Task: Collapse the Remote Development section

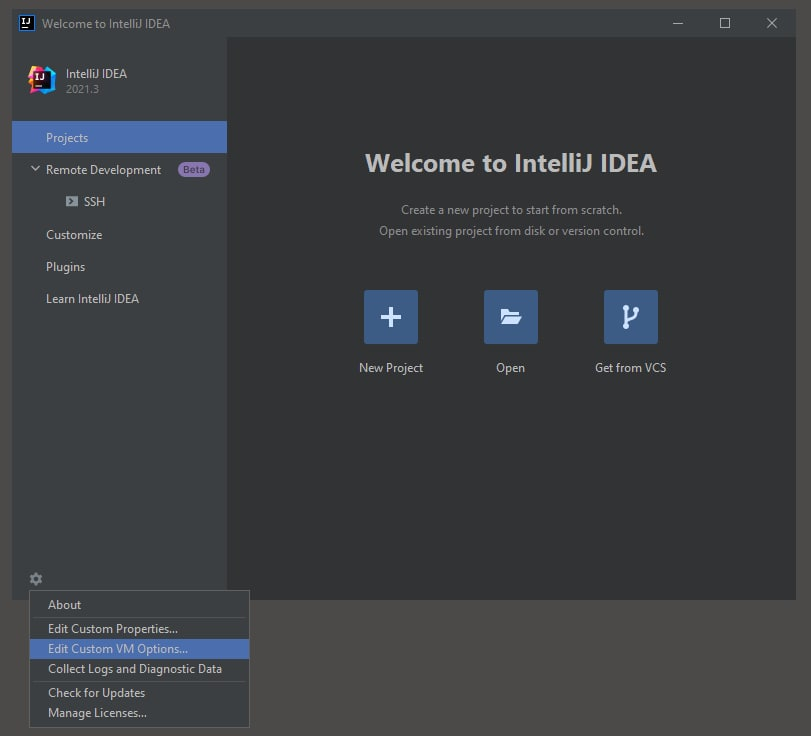Action: pos(35,170)
